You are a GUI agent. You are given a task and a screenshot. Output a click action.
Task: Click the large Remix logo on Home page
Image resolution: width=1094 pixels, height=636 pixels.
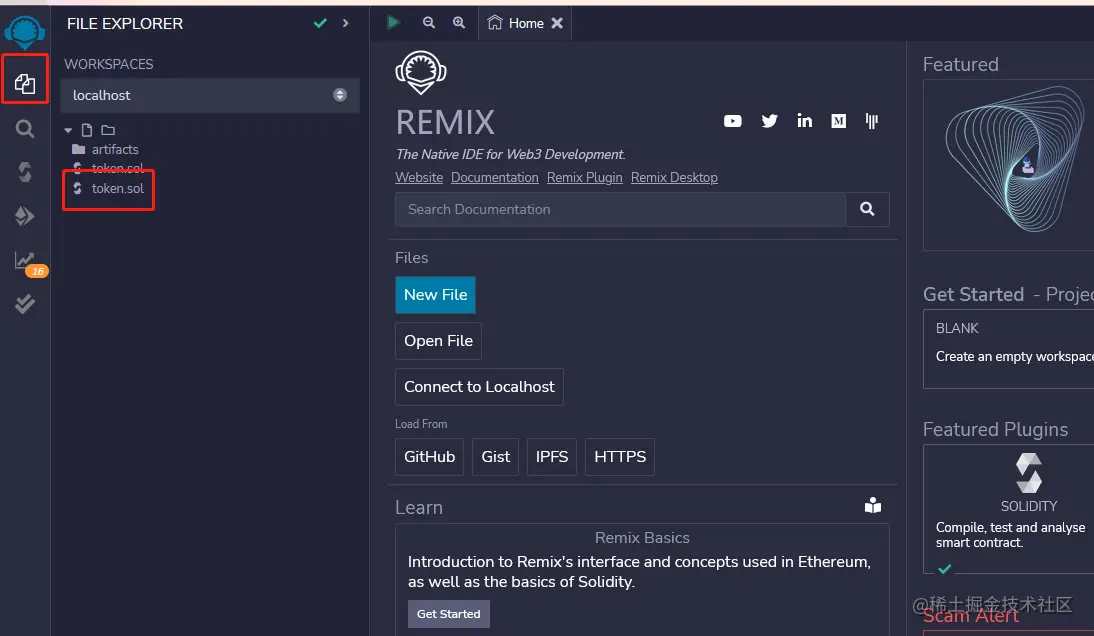click(x=421, y=73)
